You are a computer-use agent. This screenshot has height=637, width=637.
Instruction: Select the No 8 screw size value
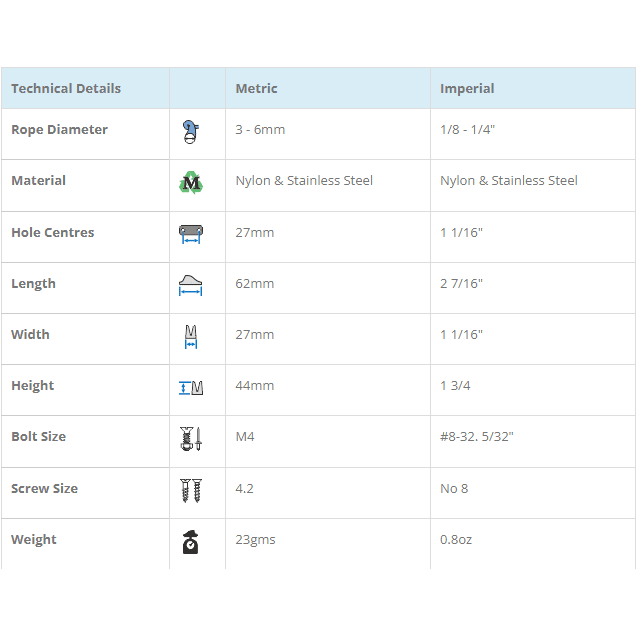(x=454, y=489)
